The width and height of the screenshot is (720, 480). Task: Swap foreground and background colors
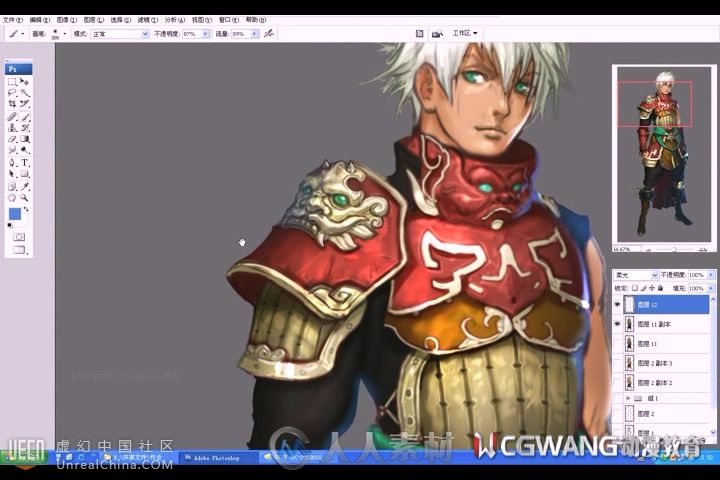pyautogui.click(x=26, y=209)
